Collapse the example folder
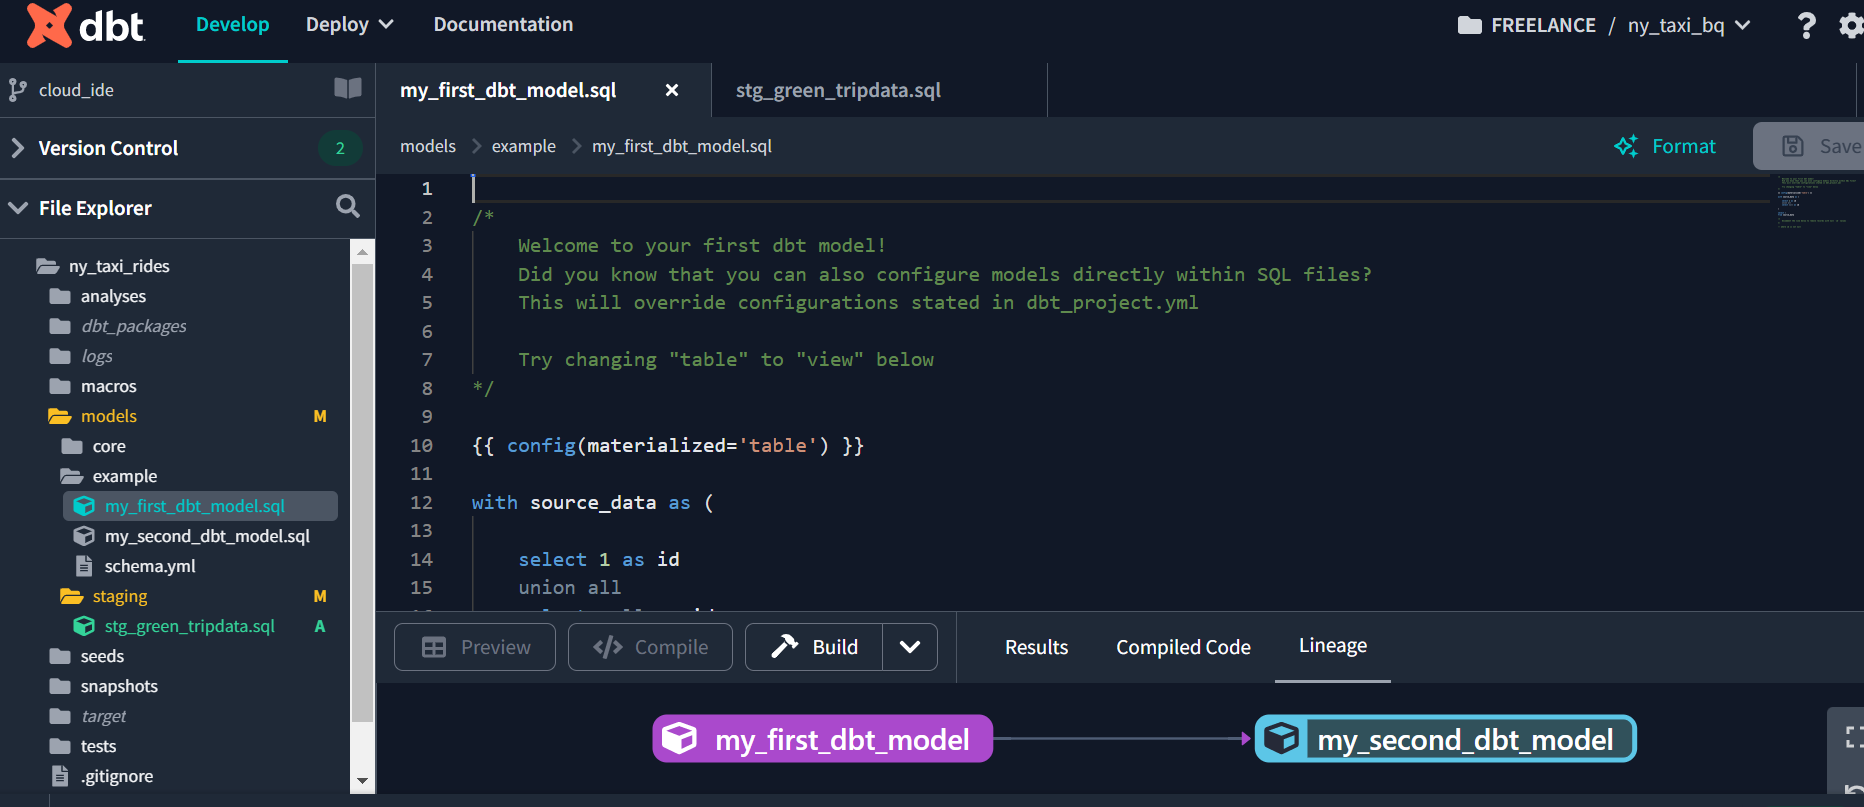The height and width of the screenshot is (807, 1864). pyautogui.click(x=72, y=476)
